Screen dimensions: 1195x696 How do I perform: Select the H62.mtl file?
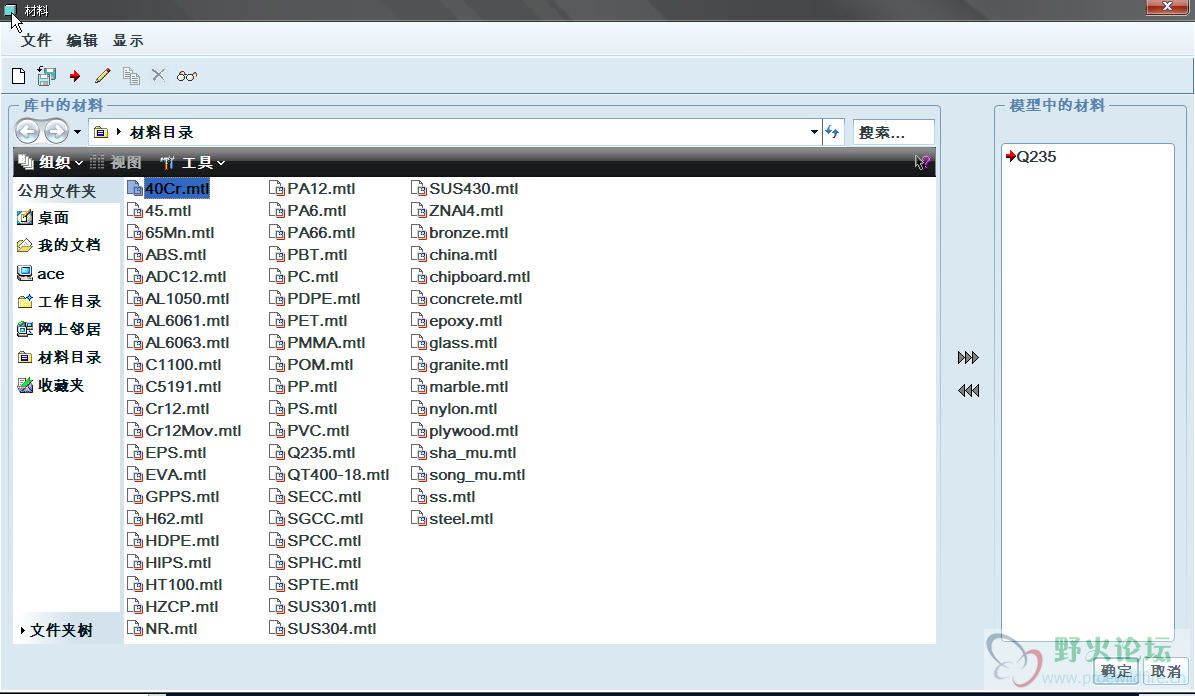click(165, 519)
